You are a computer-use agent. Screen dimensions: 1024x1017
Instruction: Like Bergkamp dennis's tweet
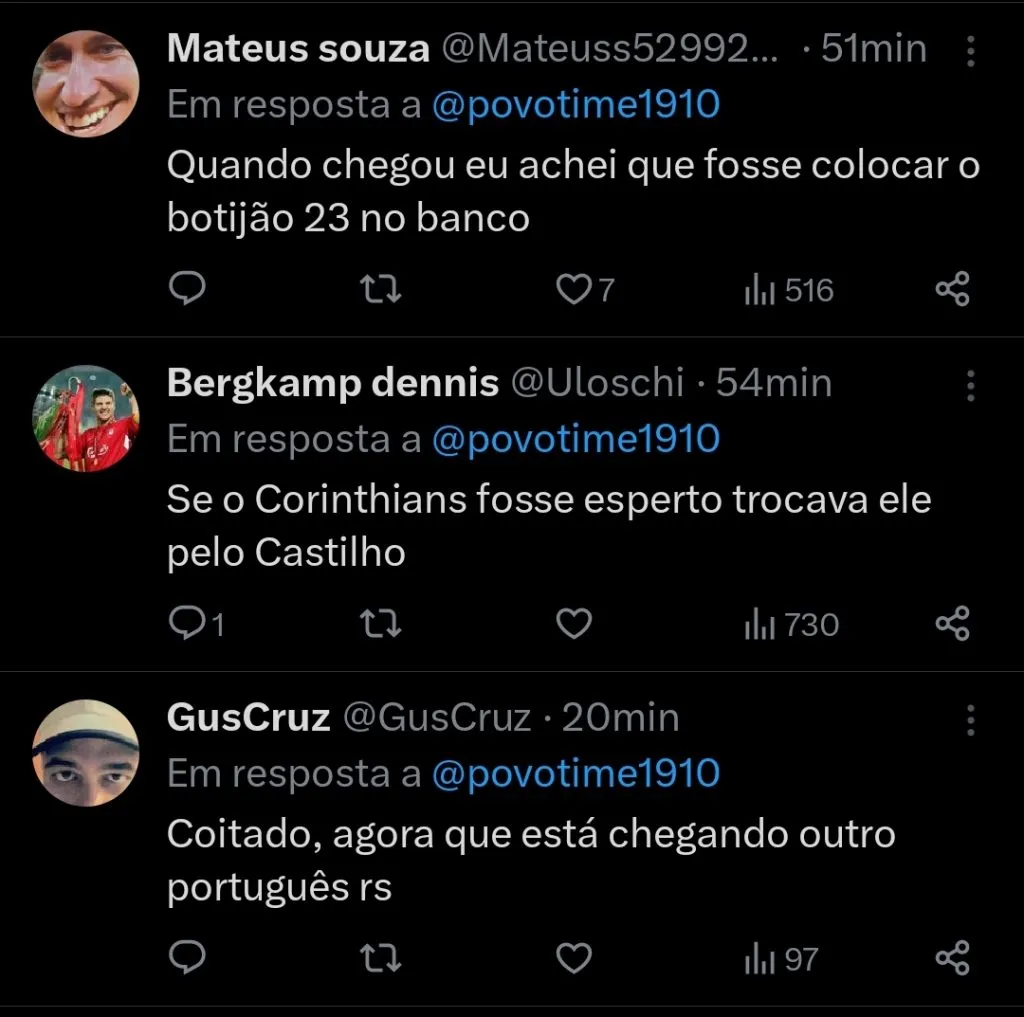(573, 623)
